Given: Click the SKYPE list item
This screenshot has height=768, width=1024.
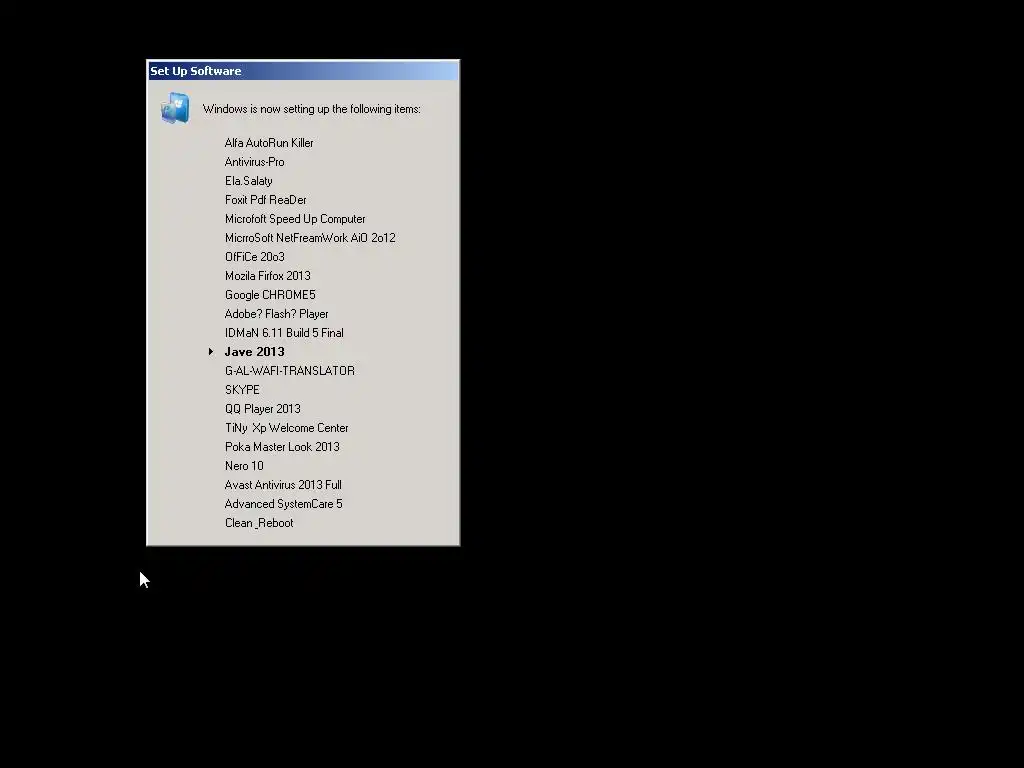Looking at the screenshot, I should point(242,390).
